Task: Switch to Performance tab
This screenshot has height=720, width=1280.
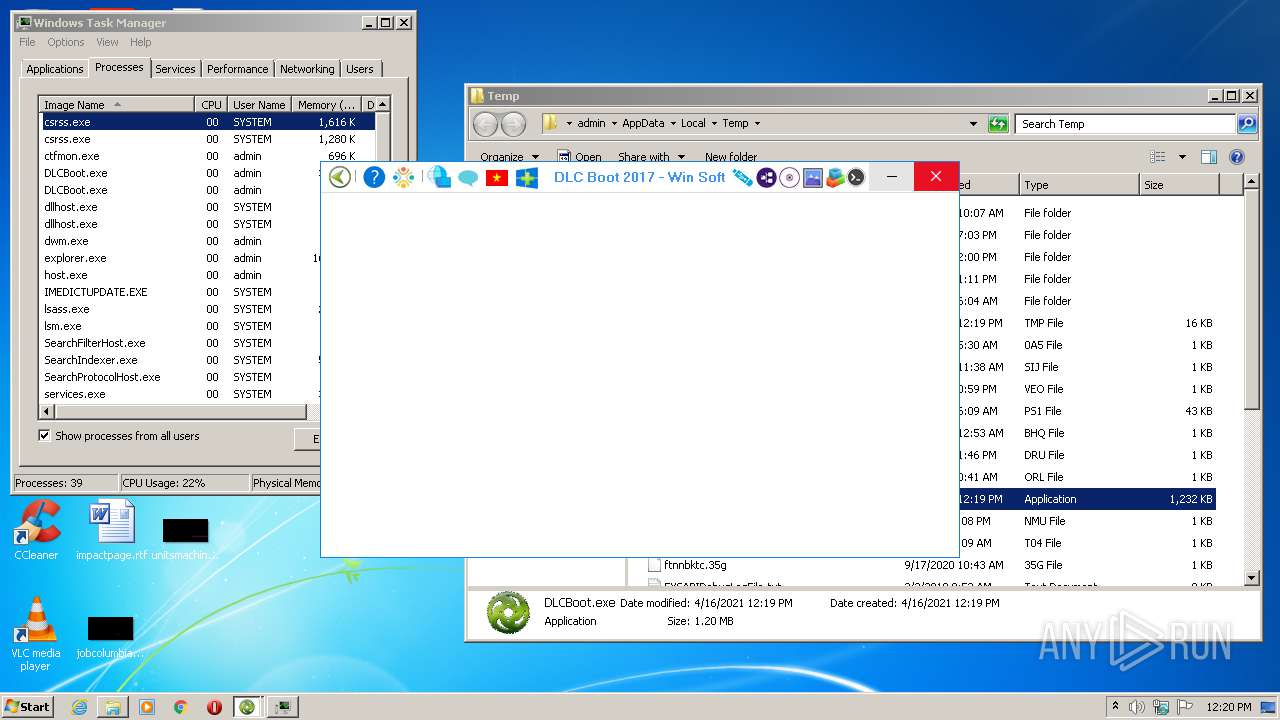Action: (238, 69)
